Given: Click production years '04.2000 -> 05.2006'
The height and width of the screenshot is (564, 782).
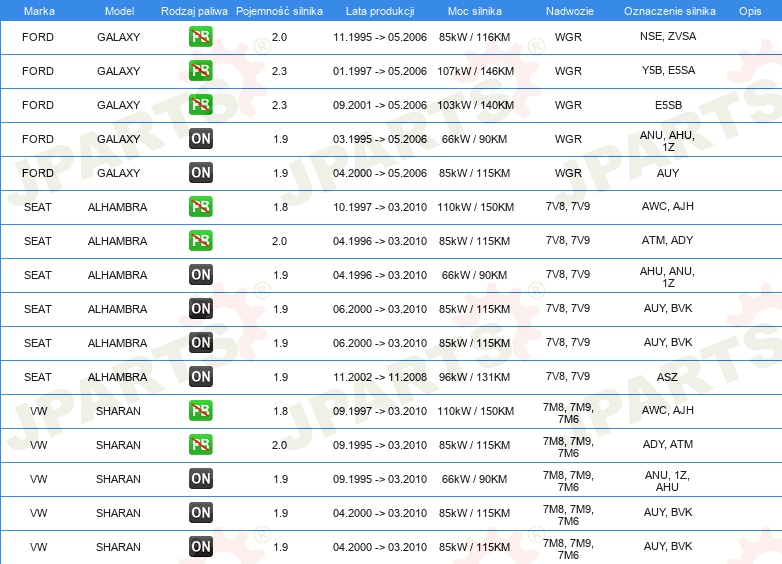Looking at the screenshot, I should (380, 173).
